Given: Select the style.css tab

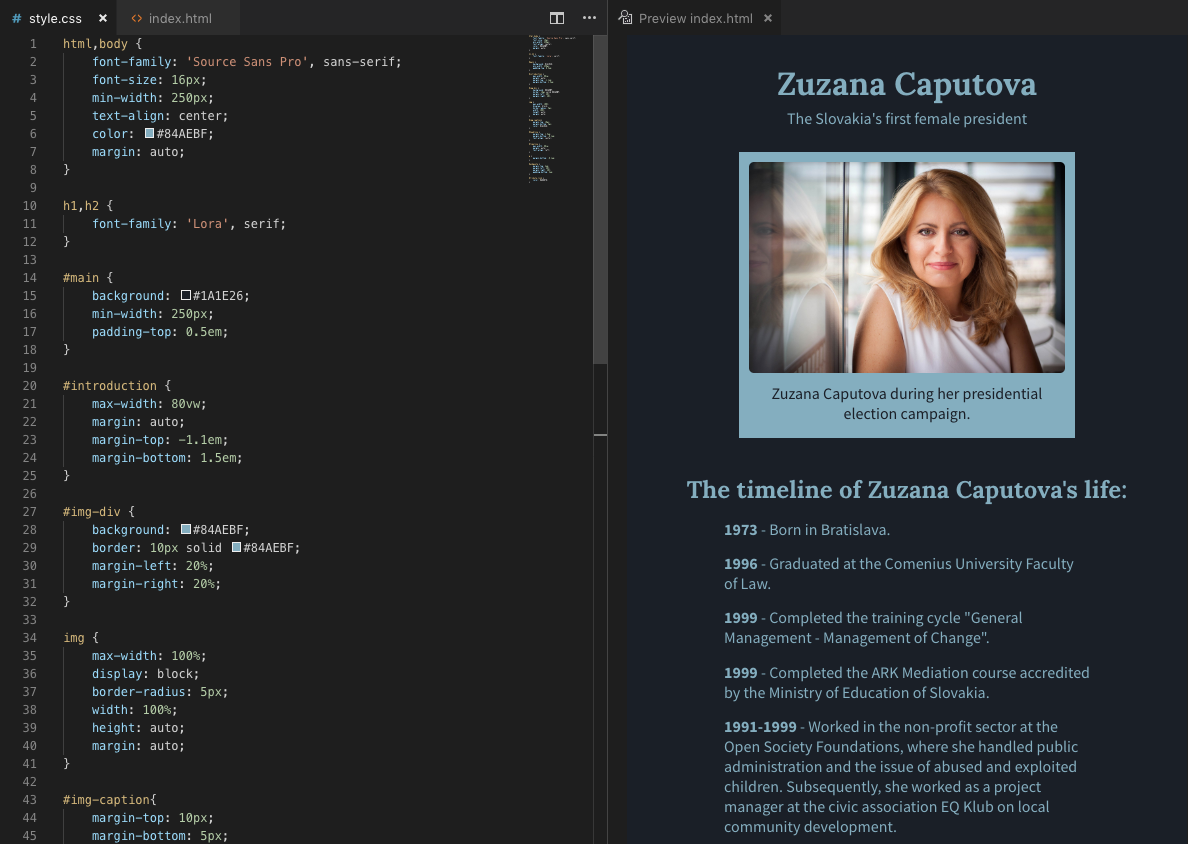Looking at the screenshot, I should coord(55,17).
